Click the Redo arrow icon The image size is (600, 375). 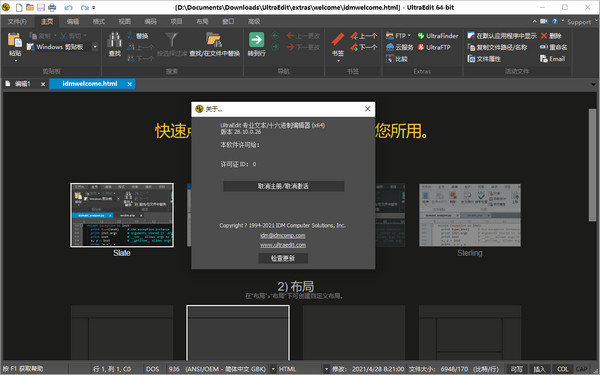pos(85,8)
